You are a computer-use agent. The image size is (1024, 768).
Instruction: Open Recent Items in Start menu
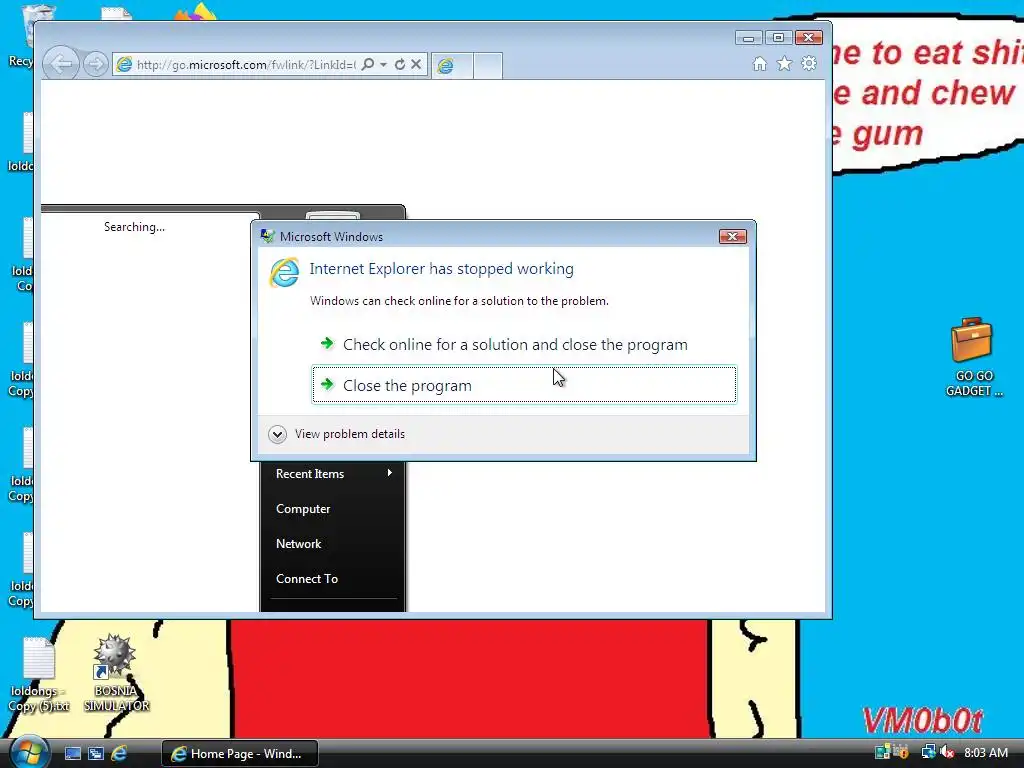point(332,473)
